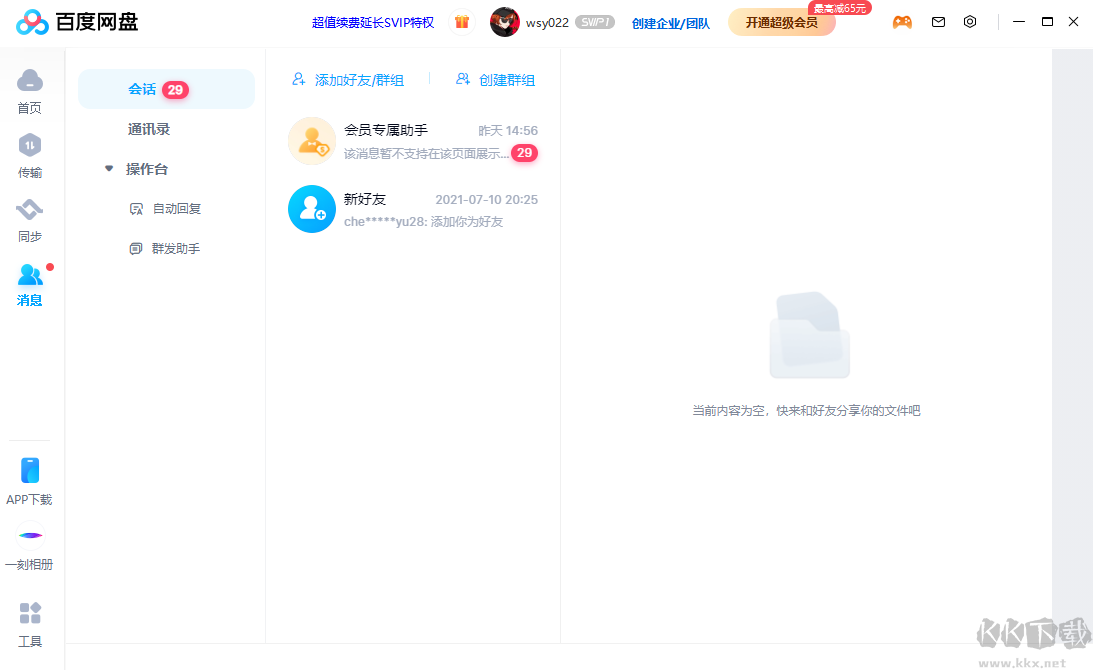Collapse the 操作台 section

pyautogui.click(x=108, y=168)
